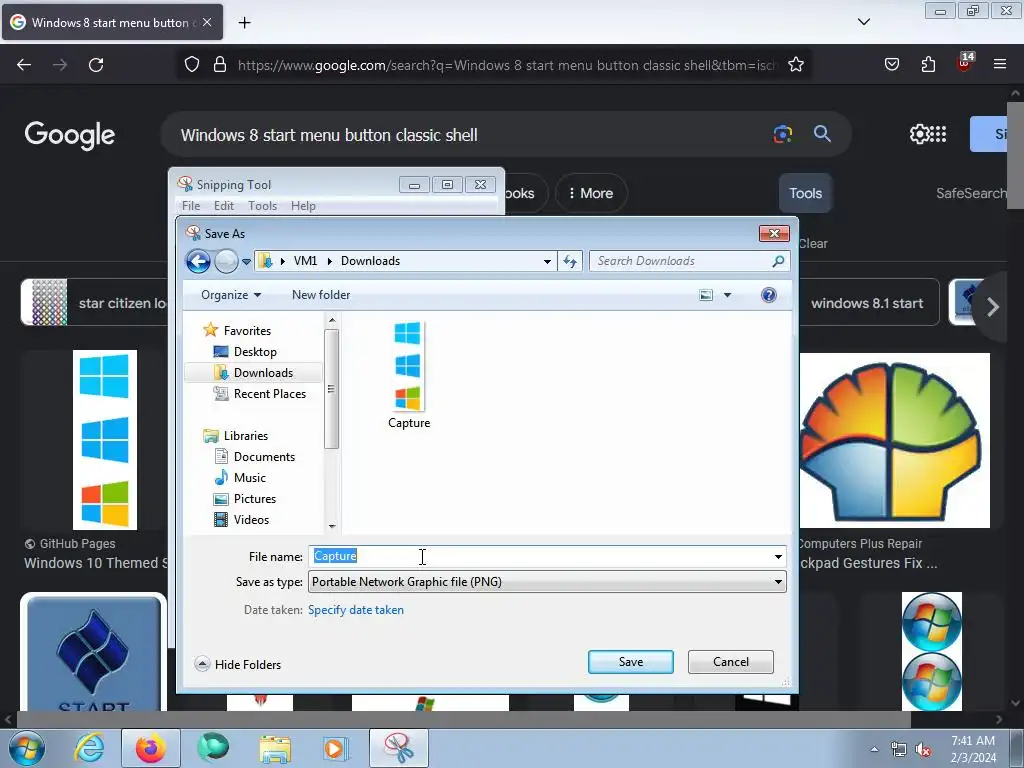1024x768 pixels.
Task: Open the list all tabs chevron
Action: 863,22
